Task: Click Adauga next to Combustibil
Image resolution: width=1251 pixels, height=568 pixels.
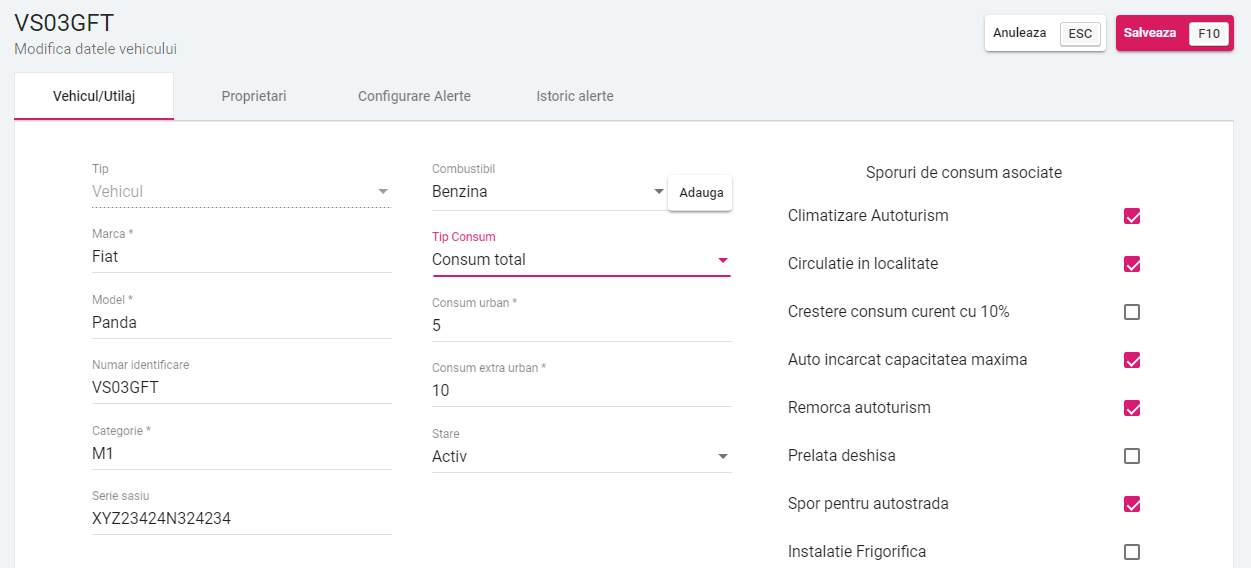Action: [x=700, y=193]
